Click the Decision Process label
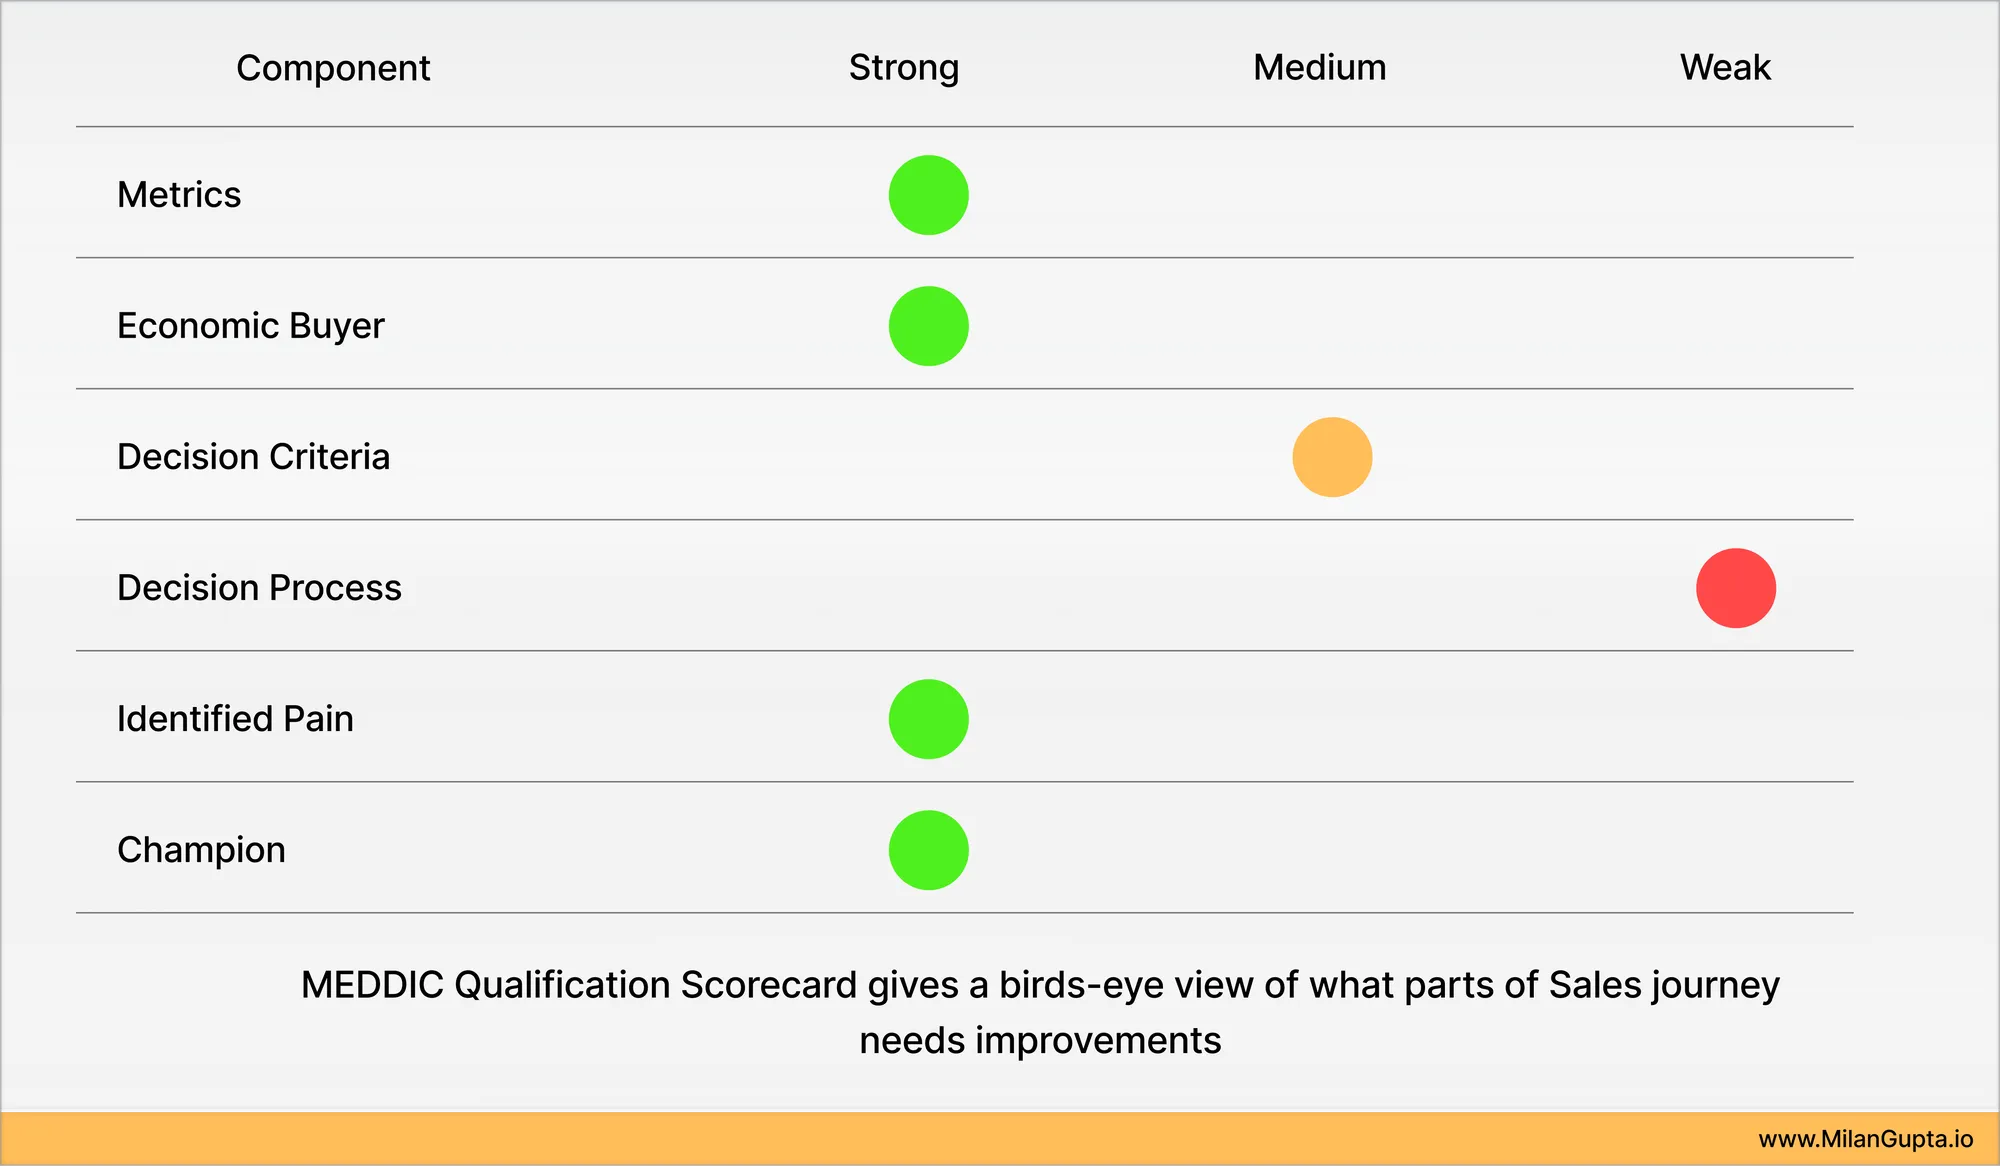 point(260,587)
